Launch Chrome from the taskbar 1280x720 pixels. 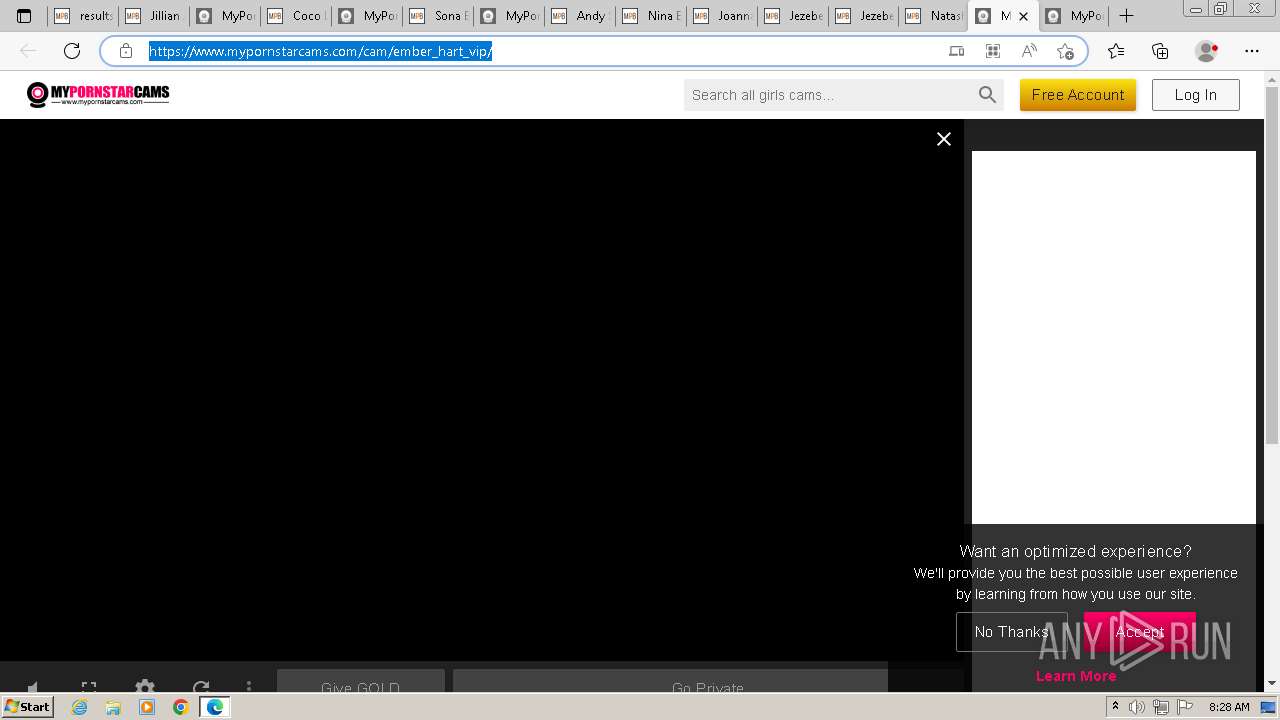point(180,707)
